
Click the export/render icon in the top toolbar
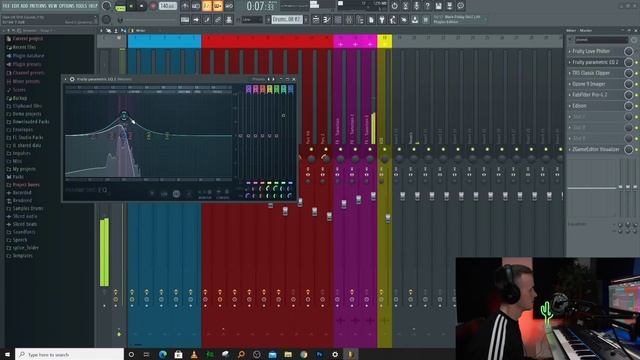tap(449, 6)
